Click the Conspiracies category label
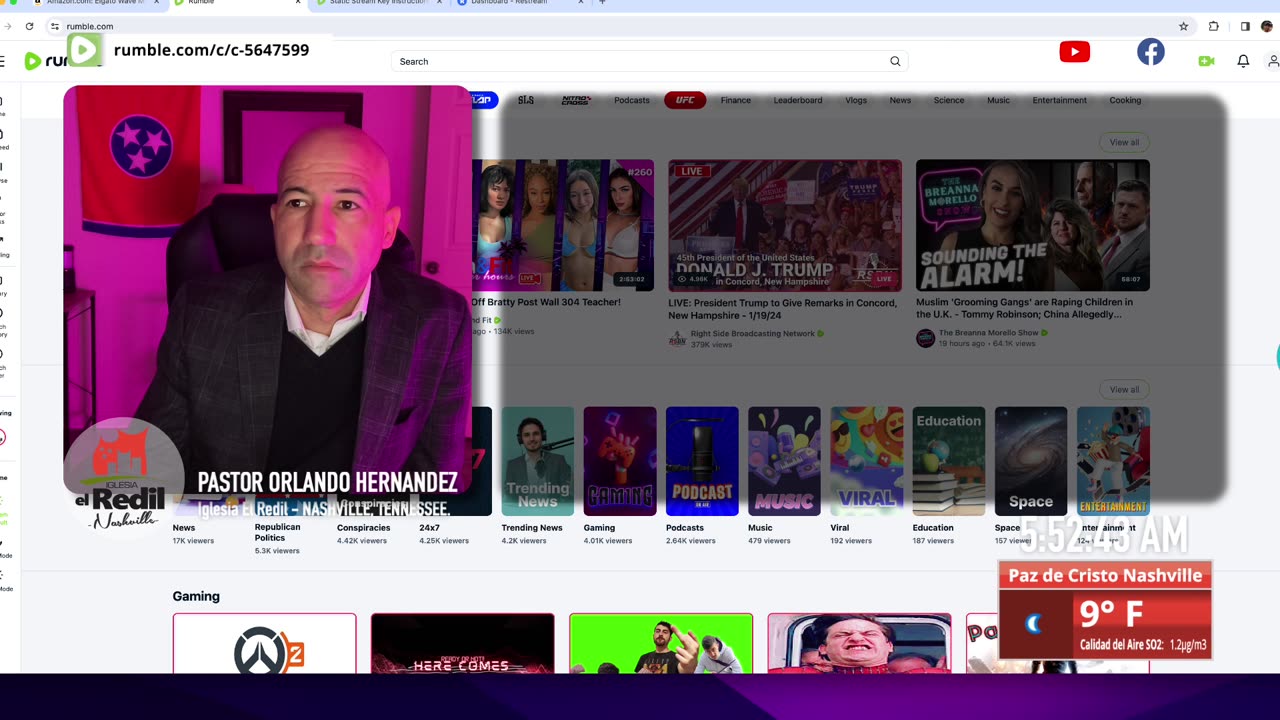1280x720 pixels. (x=364, y=528)
